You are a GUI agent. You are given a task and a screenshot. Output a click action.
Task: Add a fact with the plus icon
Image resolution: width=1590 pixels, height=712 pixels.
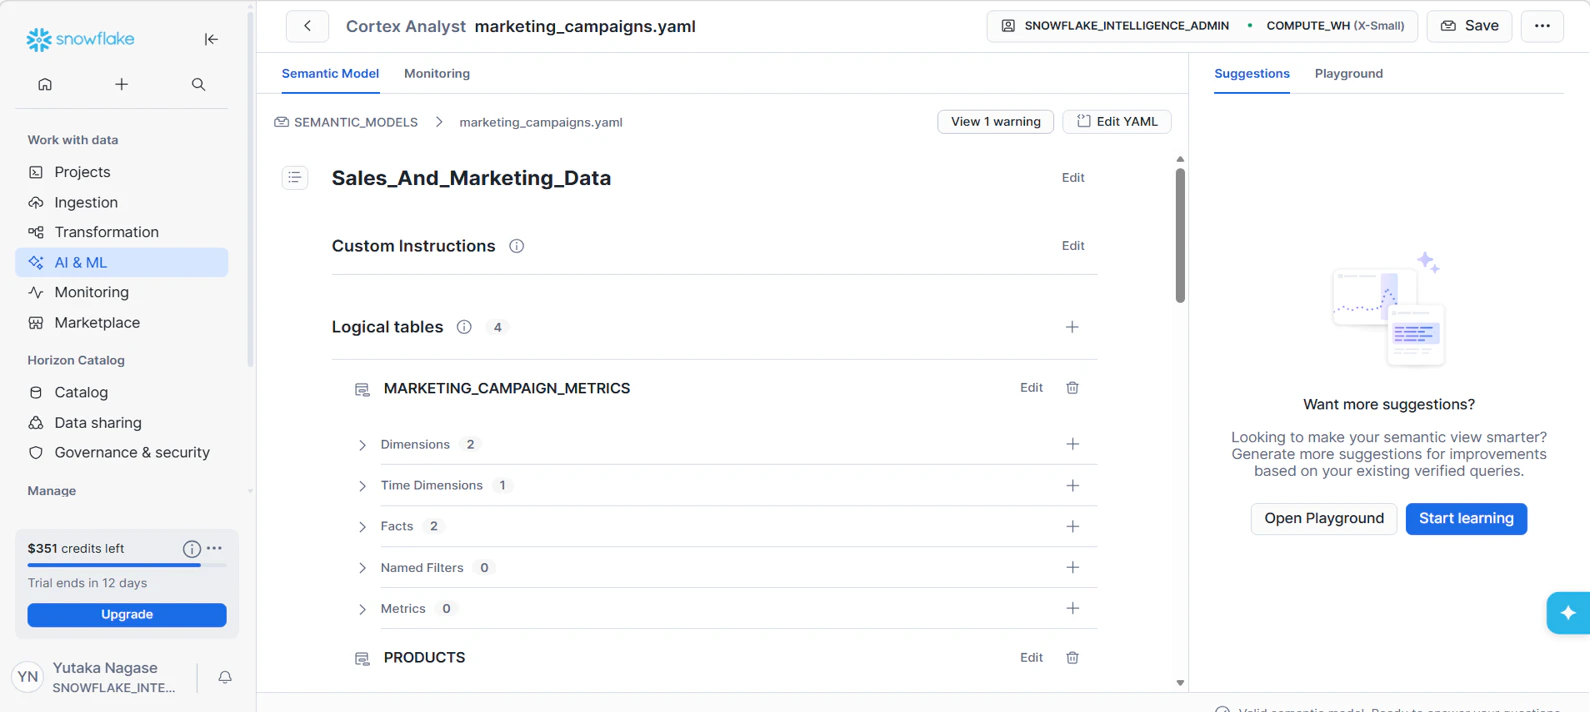(1072, 527)
